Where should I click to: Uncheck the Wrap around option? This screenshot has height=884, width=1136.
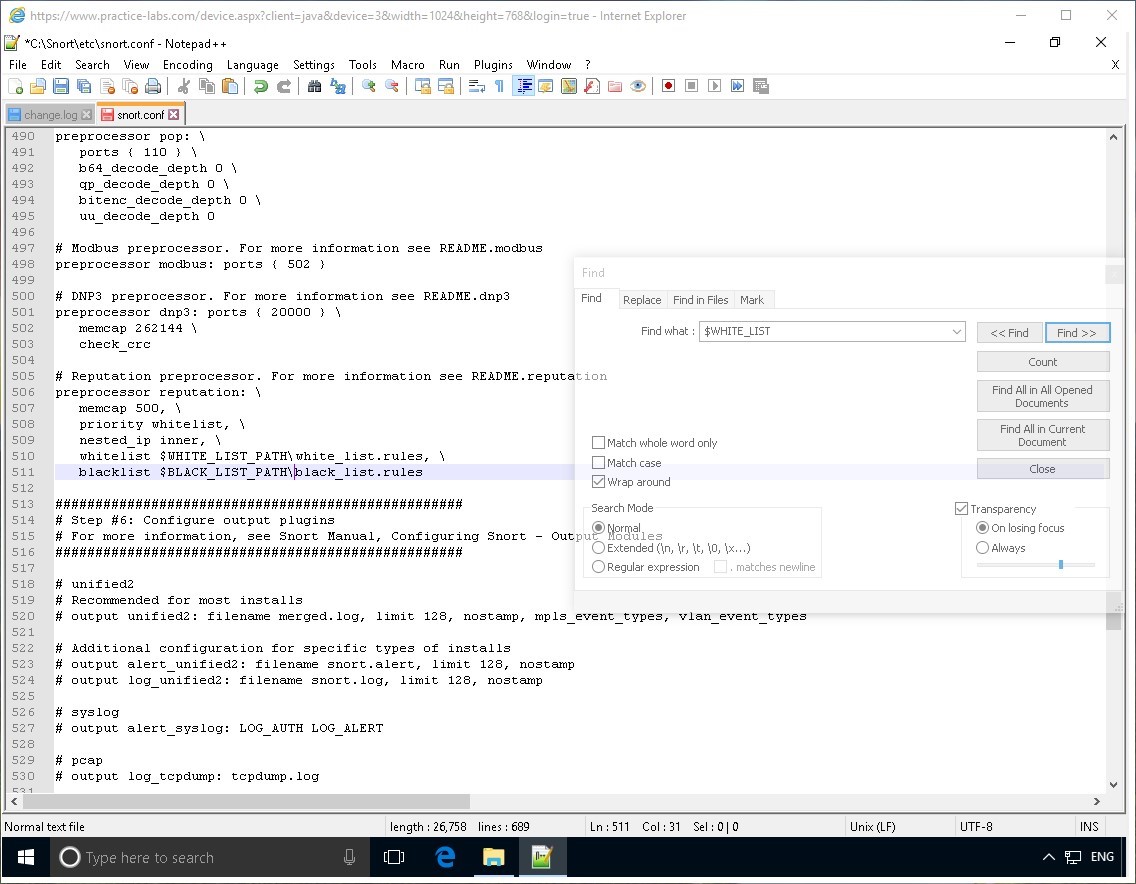click(599, 482)
